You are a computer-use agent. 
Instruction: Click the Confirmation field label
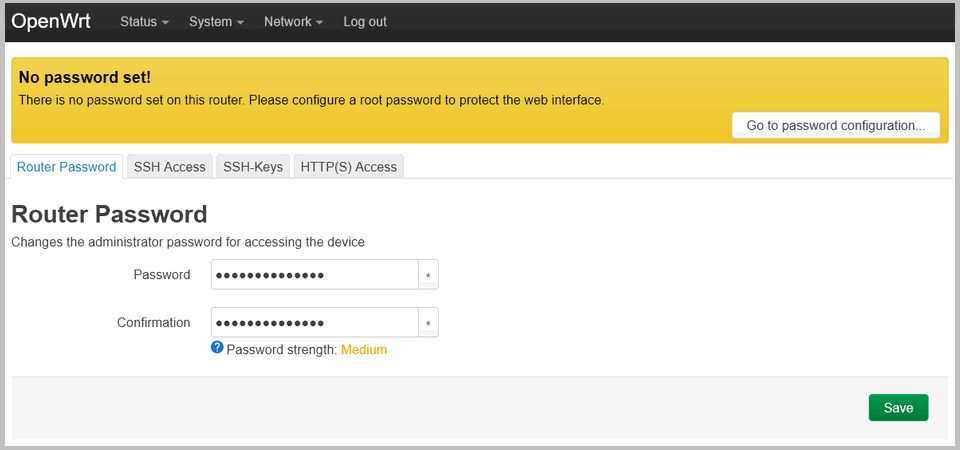click(x=153, y=323)
